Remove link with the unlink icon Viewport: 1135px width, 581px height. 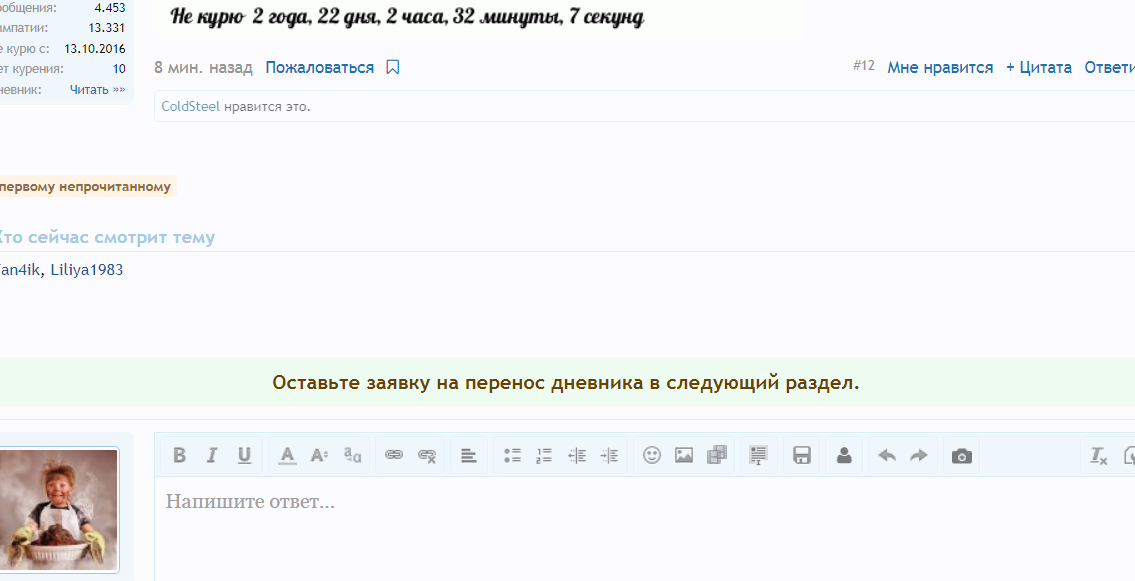pos(427,455)
